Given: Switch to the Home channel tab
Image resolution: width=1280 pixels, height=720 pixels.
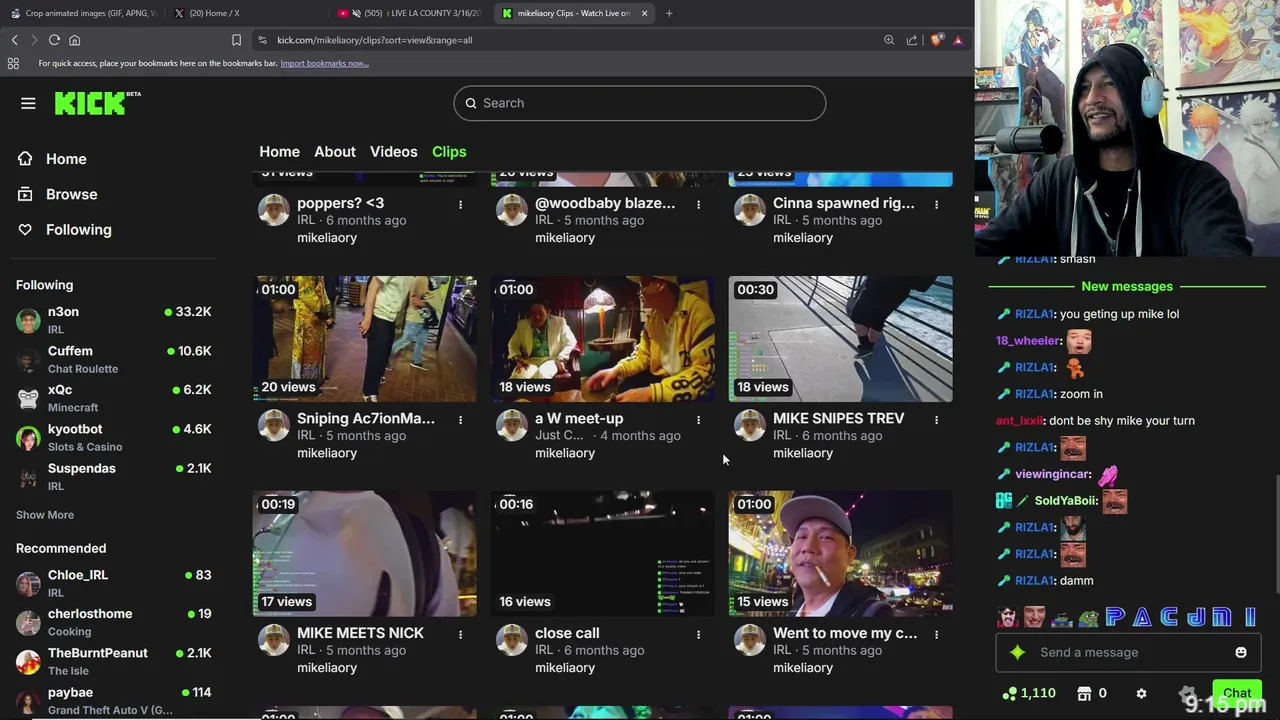Looking at the screenshot, I should [x=279, y=152].
